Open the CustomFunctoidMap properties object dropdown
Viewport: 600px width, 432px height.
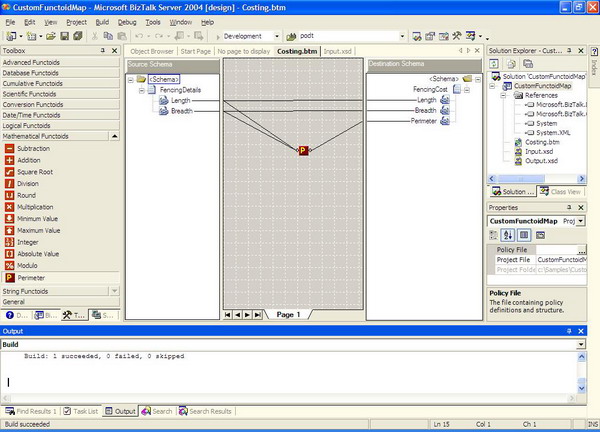(581, 221)
